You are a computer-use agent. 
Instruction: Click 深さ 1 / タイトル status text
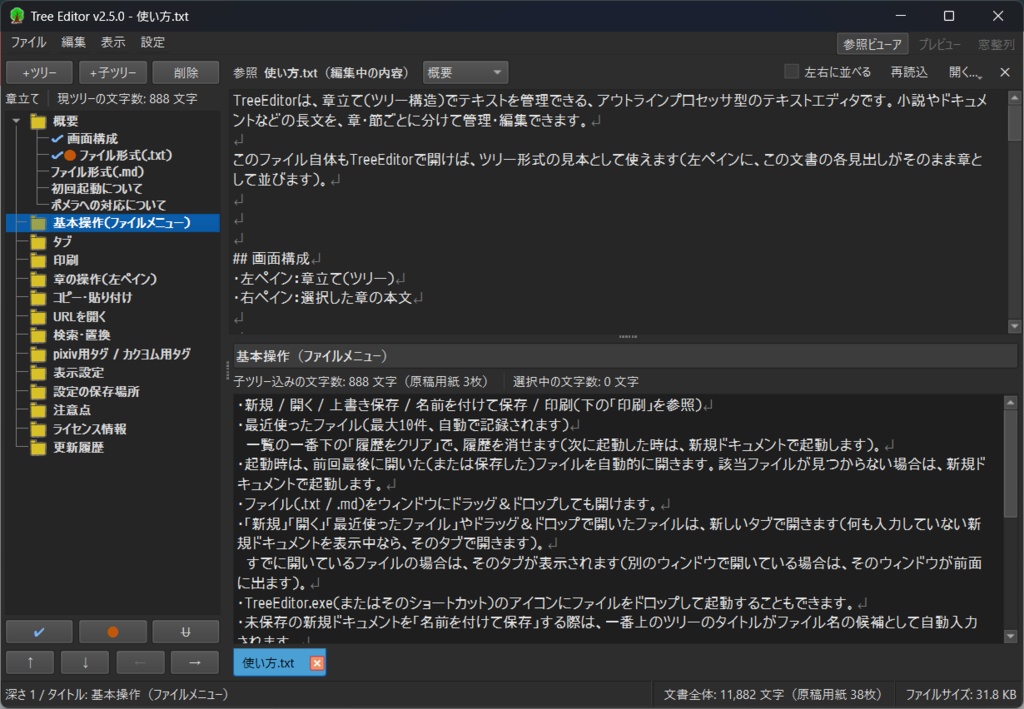pos(118,695)
